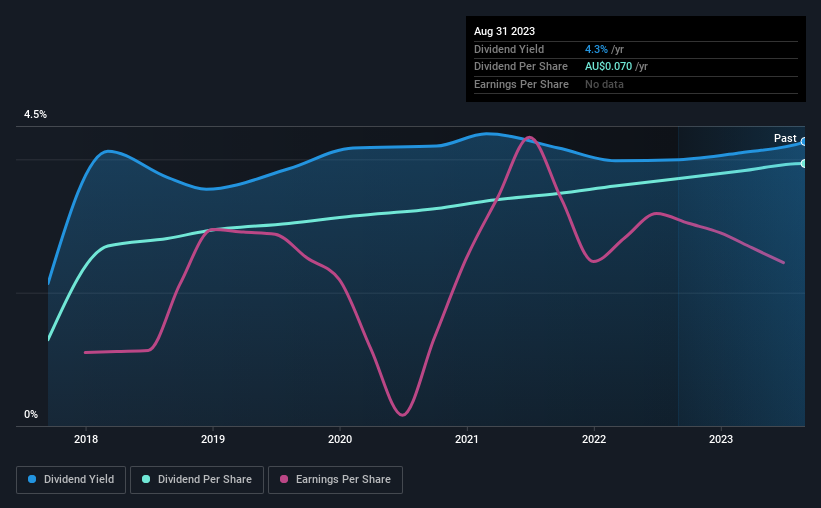Click the 'No data' earnings value

click(x=604, y=84)
